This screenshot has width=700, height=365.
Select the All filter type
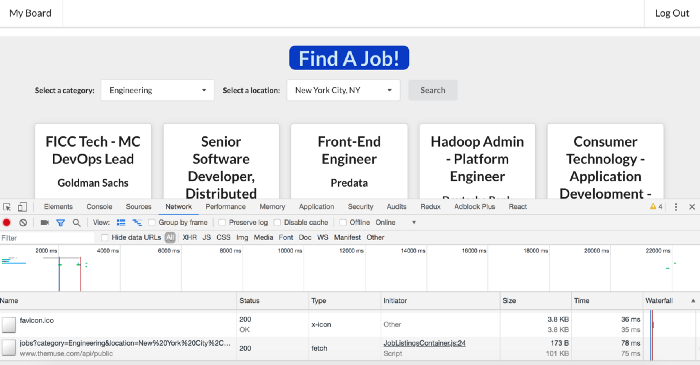click(x=170, y=237)
